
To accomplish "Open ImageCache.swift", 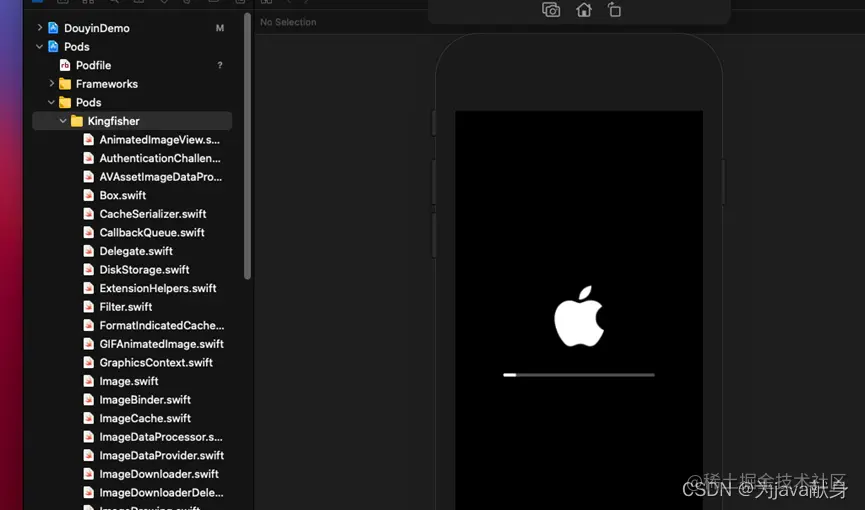I will coord(145,418).
